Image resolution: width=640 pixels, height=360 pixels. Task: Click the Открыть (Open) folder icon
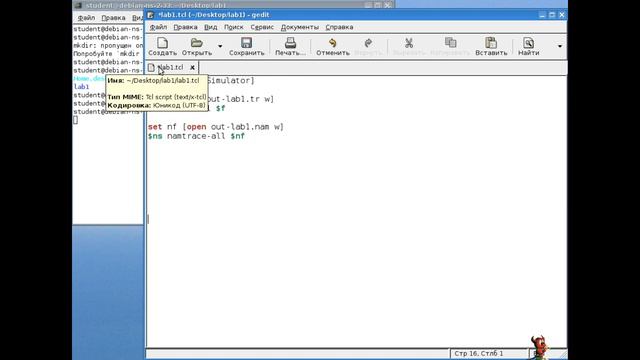[x=197, y=43]
